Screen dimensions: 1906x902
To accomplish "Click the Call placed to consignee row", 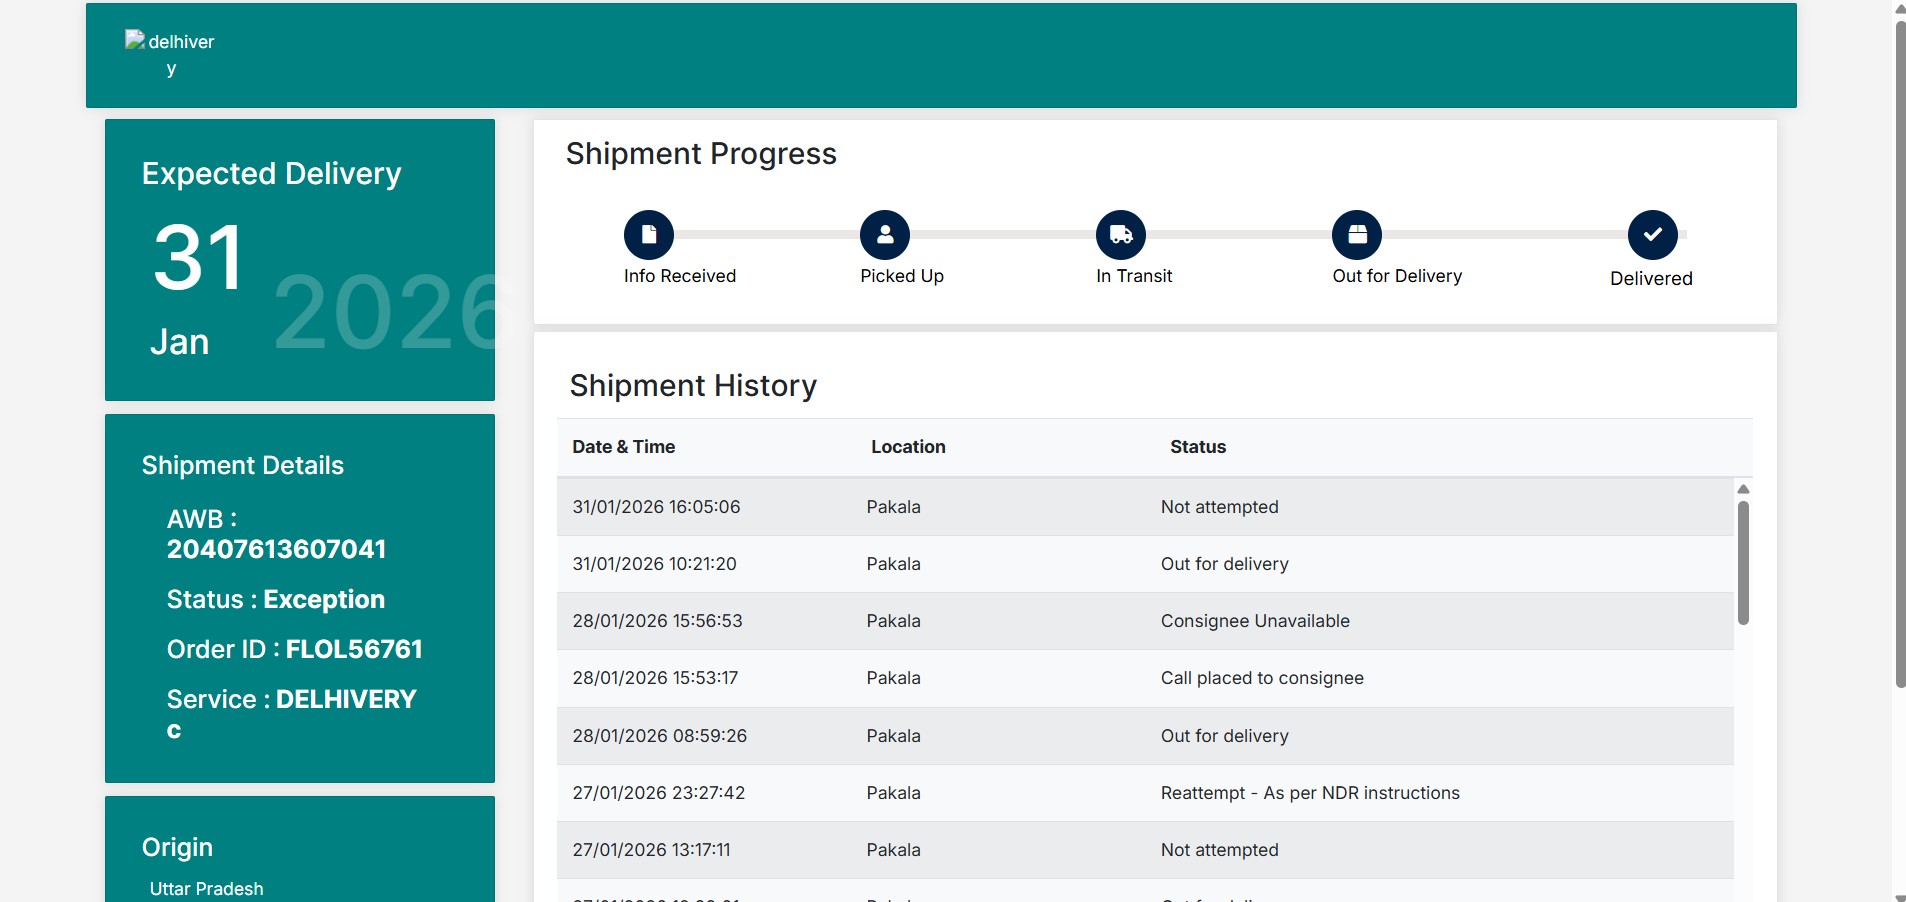I will (x=1145, y=678).
